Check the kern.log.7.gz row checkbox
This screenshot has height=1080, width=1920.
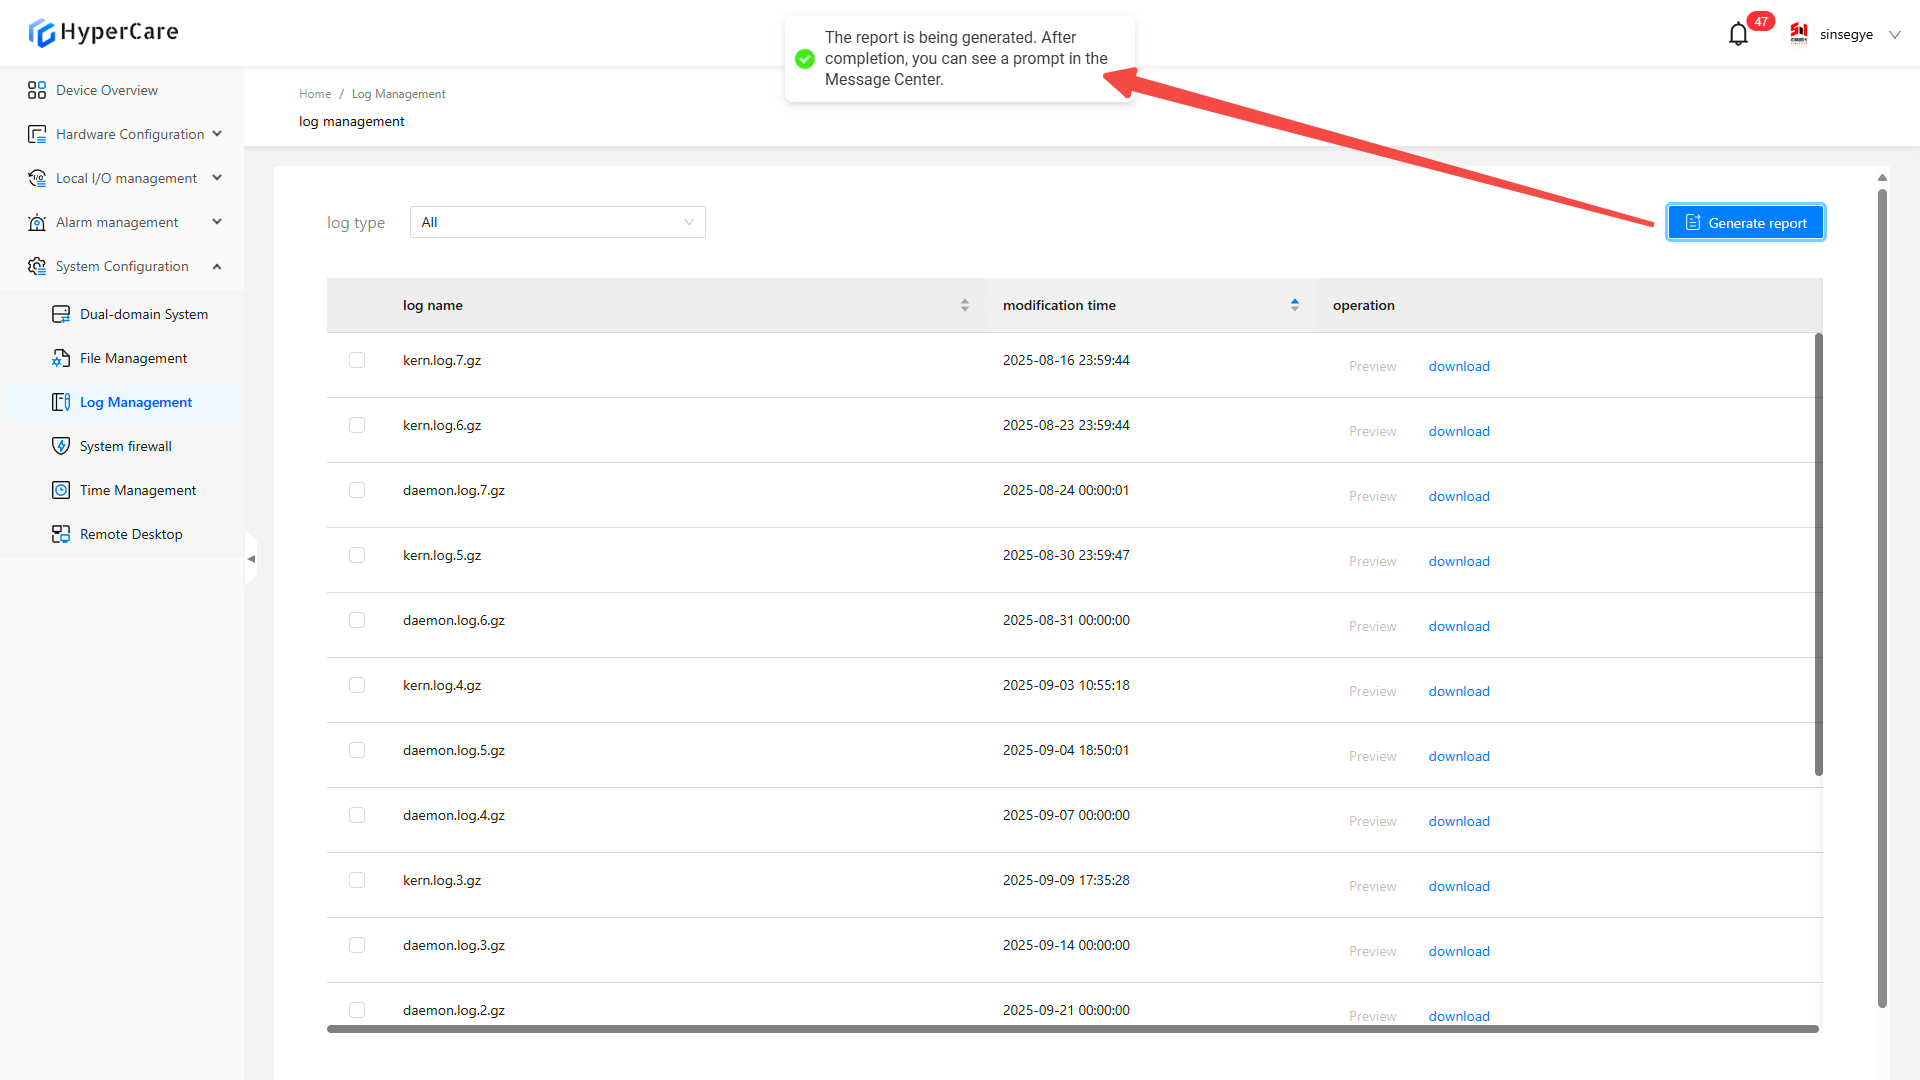click(357, 360)
